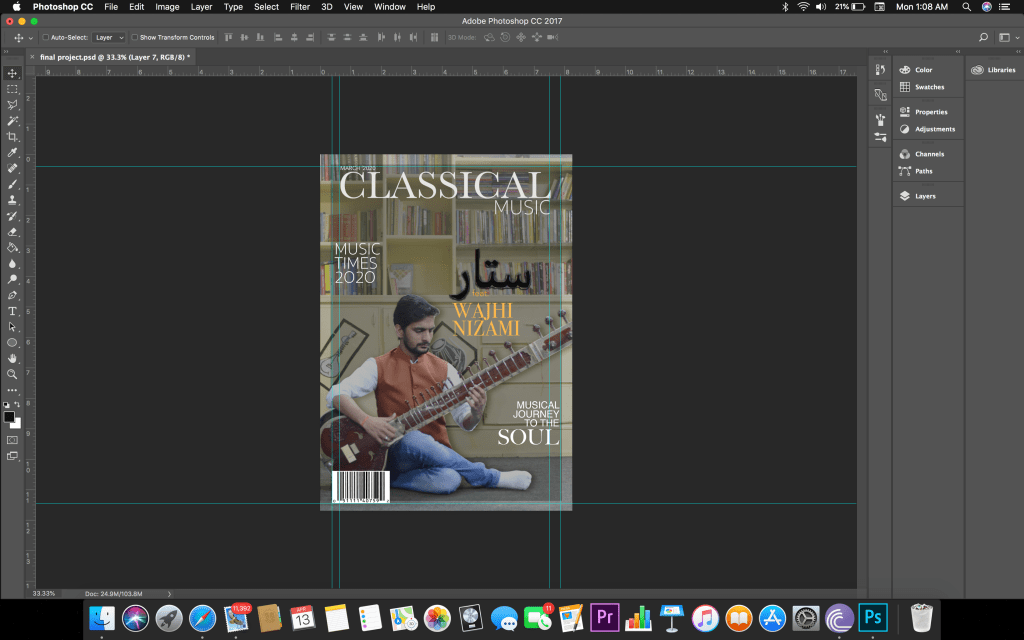Viewport: 1024px width, 640px height.
Task: Activate the Zoom tool in toolbar
Action: tap(13, 374)
